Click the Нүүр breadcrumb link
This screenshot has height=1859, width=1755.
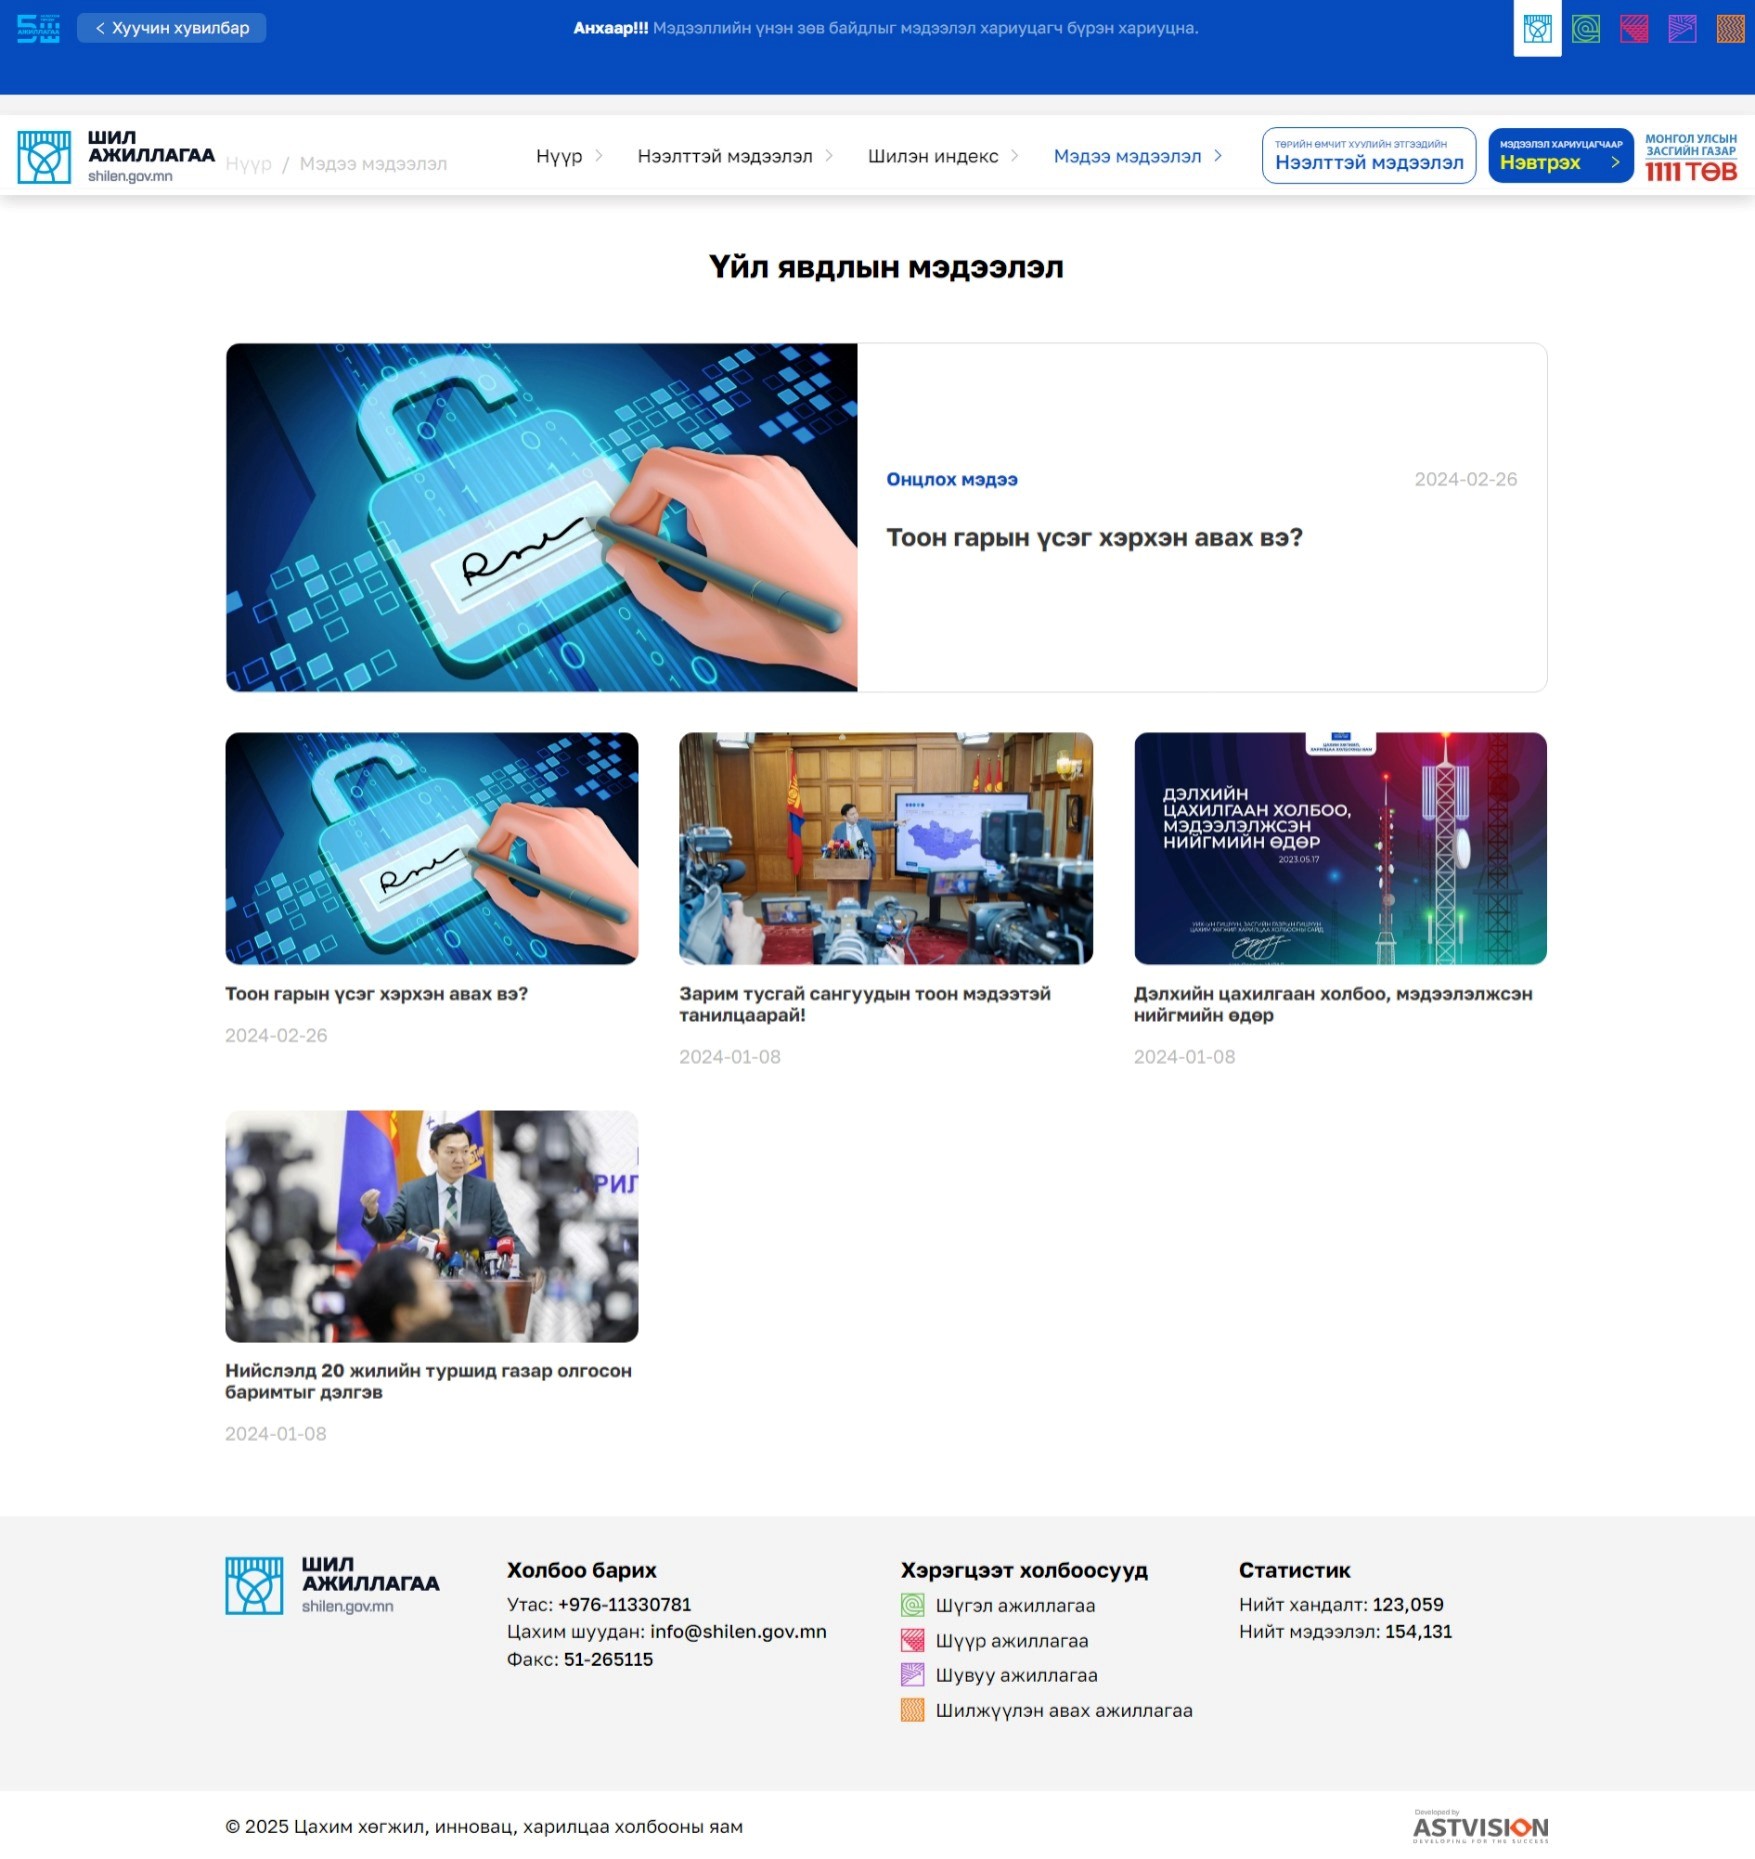248,164
